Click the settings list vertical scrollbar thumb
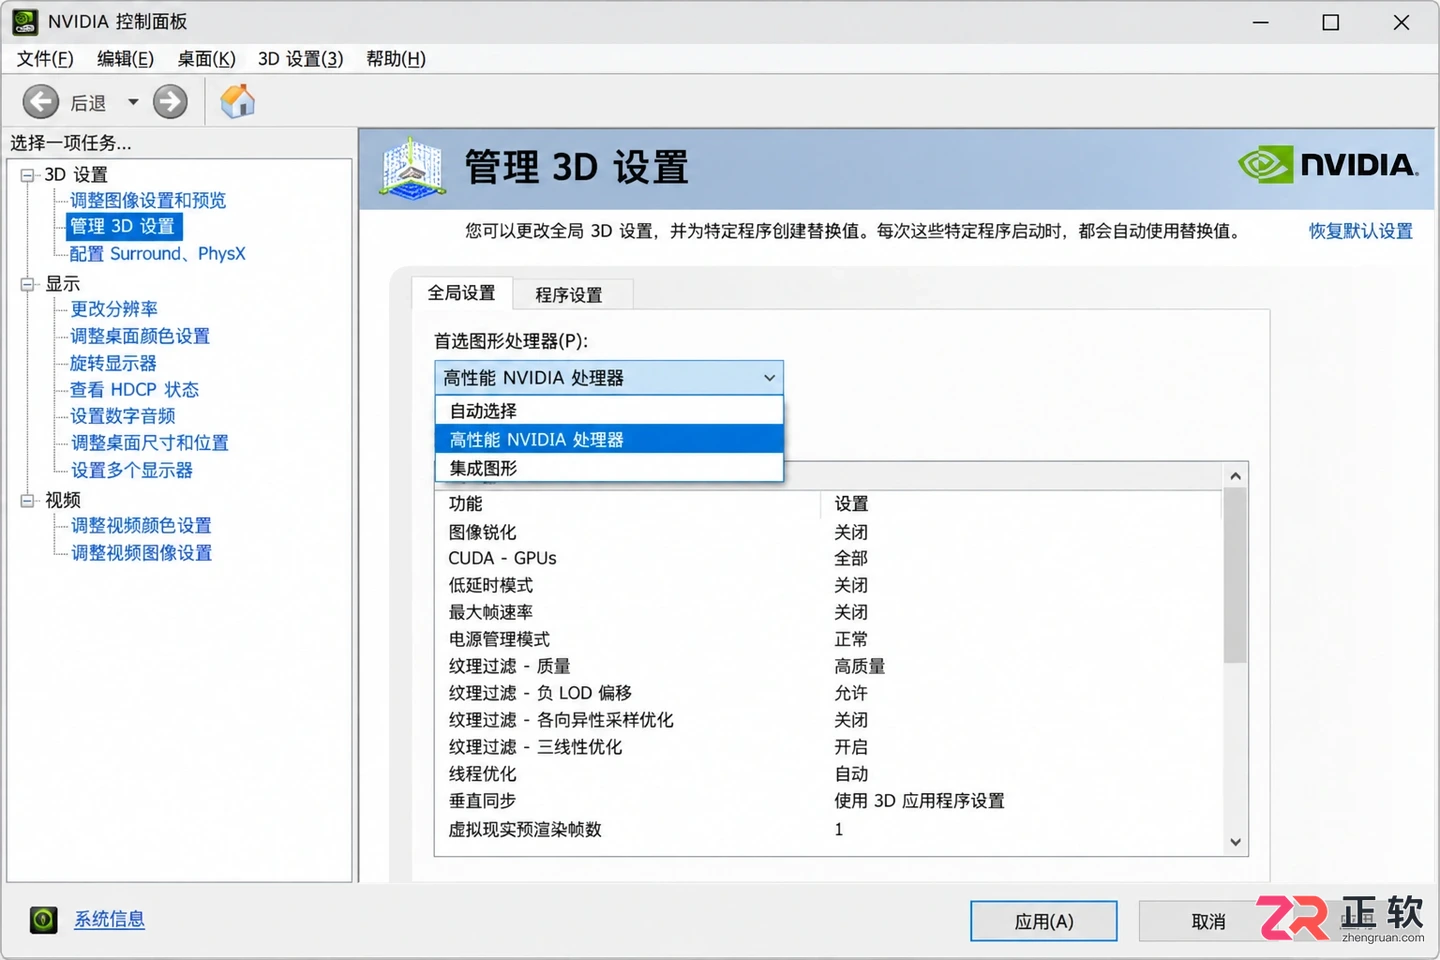Screen dimensions: 1440x960 (1236, 575)
